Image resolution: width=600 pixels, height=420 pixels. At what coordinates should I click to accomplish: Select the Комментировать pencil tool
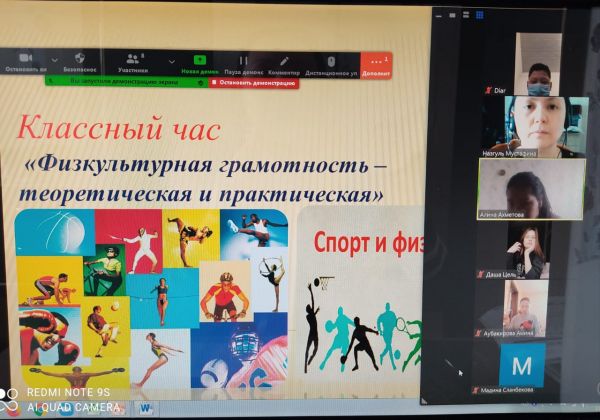284,61
